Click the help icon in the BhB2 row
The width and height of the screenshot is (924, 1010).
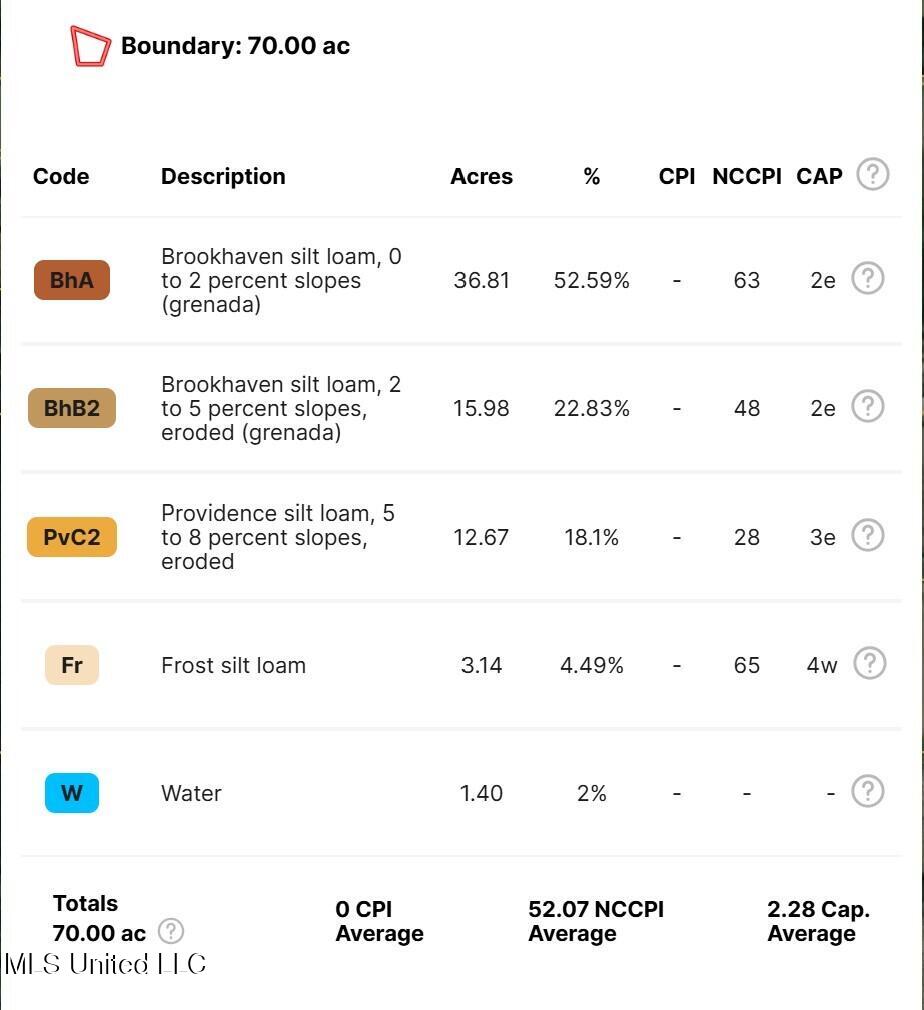[x=867, y=406]
